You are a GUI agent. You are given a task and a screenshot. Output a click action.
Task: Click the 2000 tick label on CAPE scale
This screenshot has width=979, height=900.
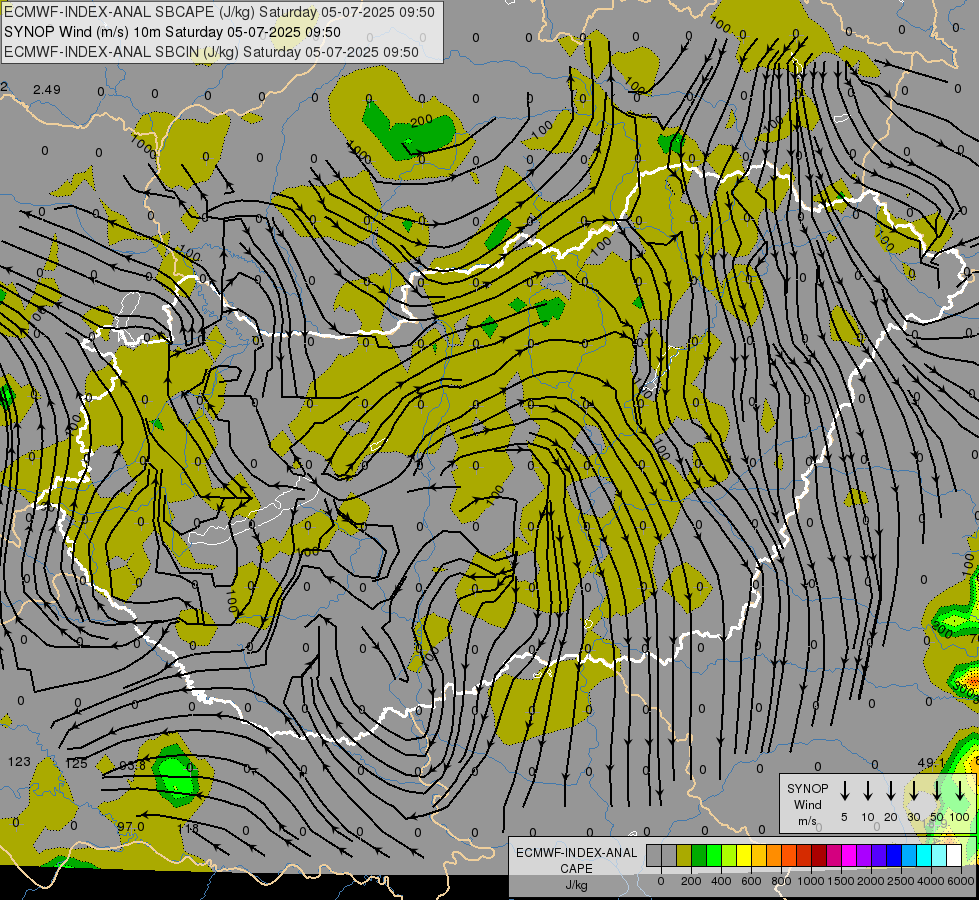pyautogui.click(x=871, y=881)
